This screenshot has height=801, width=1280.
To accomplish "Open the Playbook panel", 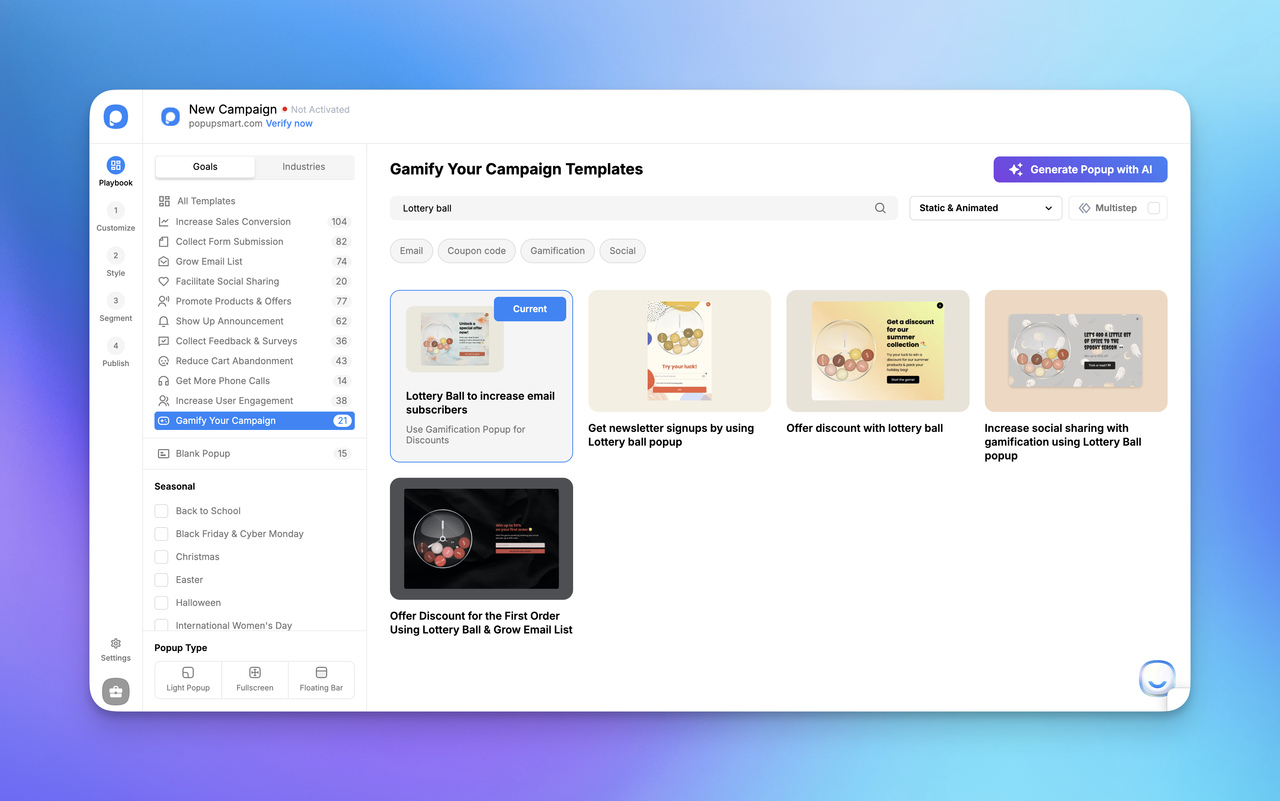I will tap(115, 168).
